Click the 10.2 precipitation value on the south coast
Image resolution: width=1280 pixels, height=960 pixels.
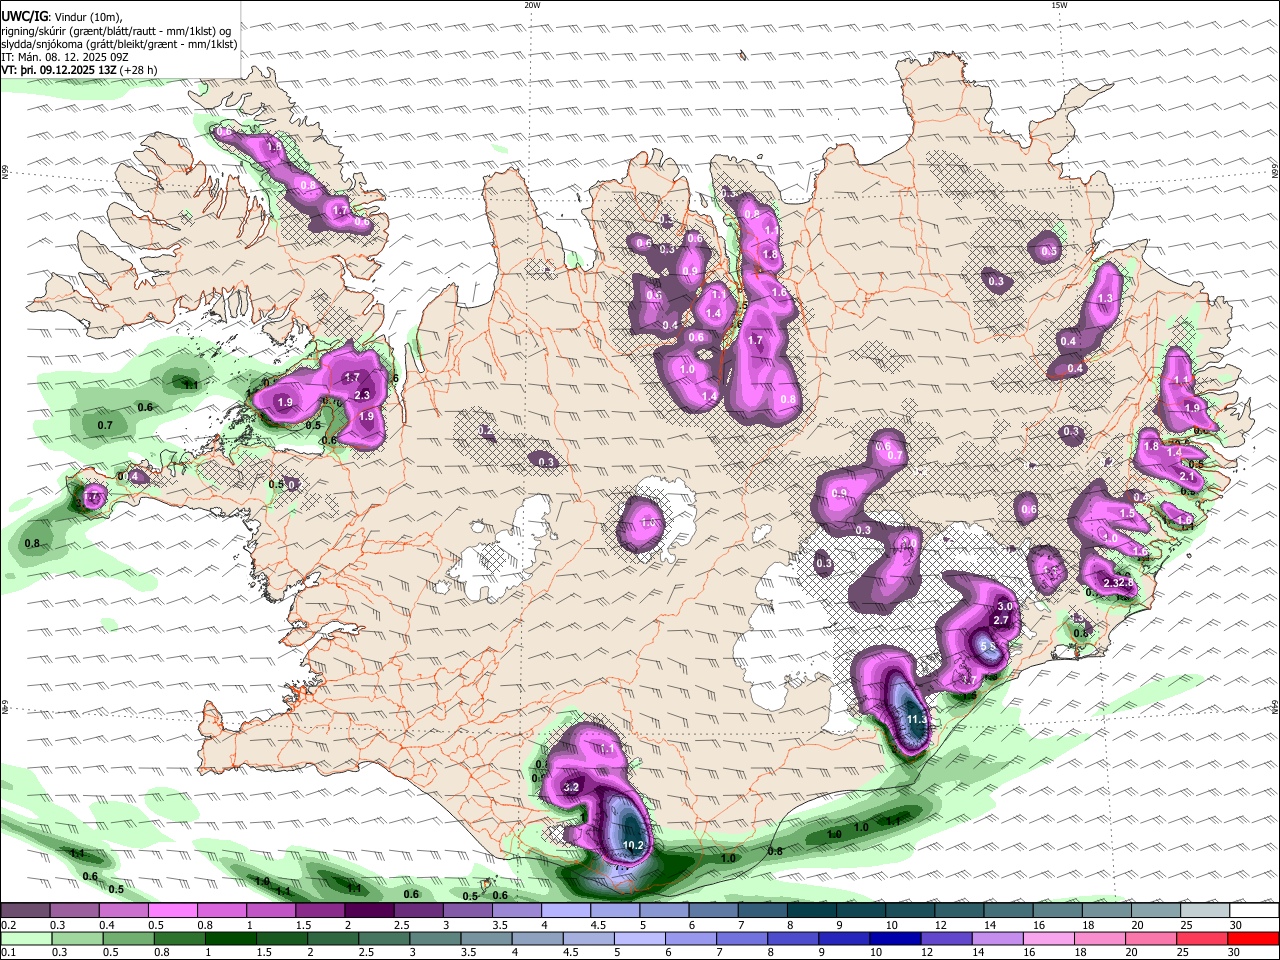634,845
